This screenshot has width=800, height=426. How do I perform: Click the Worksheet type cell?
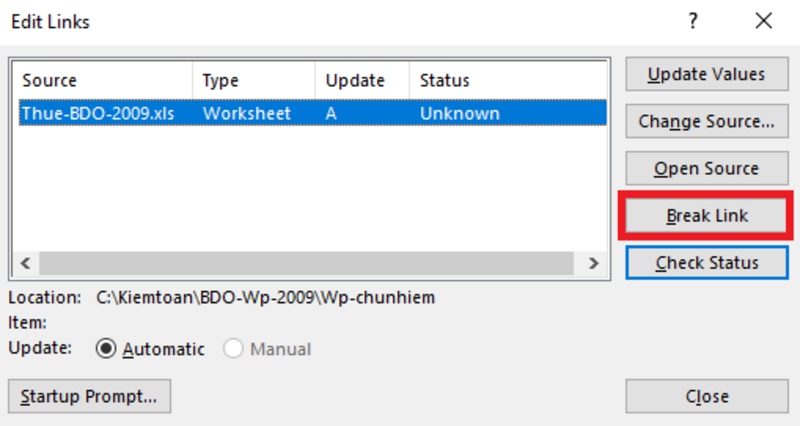pos(246,113)
